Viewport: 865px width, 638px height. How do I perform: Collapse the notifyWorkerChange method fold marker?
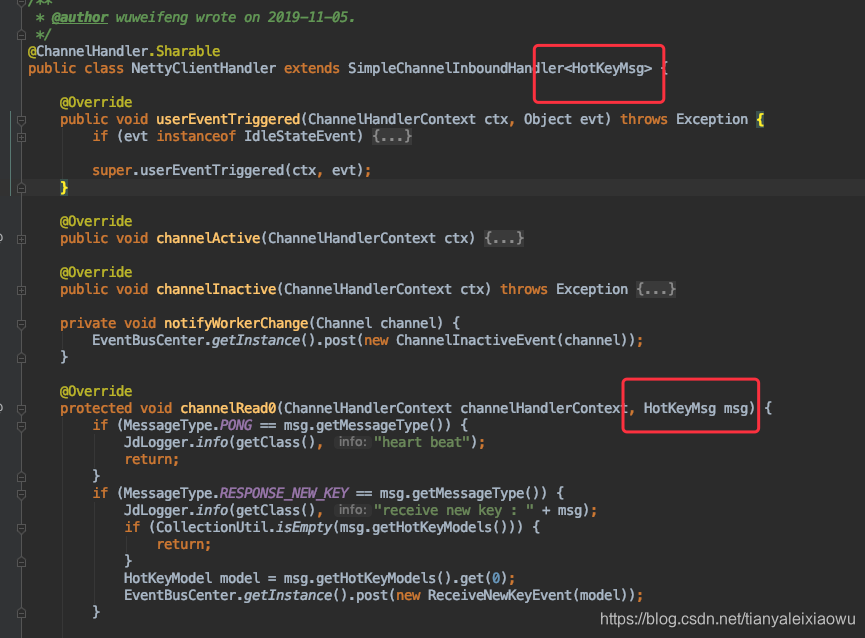tap(22, 324)
